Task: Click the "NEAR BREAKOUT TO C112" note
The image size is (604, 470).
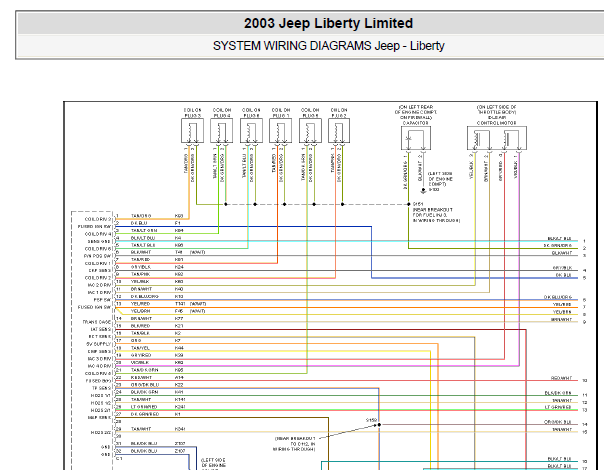Action: pos(295,444)
